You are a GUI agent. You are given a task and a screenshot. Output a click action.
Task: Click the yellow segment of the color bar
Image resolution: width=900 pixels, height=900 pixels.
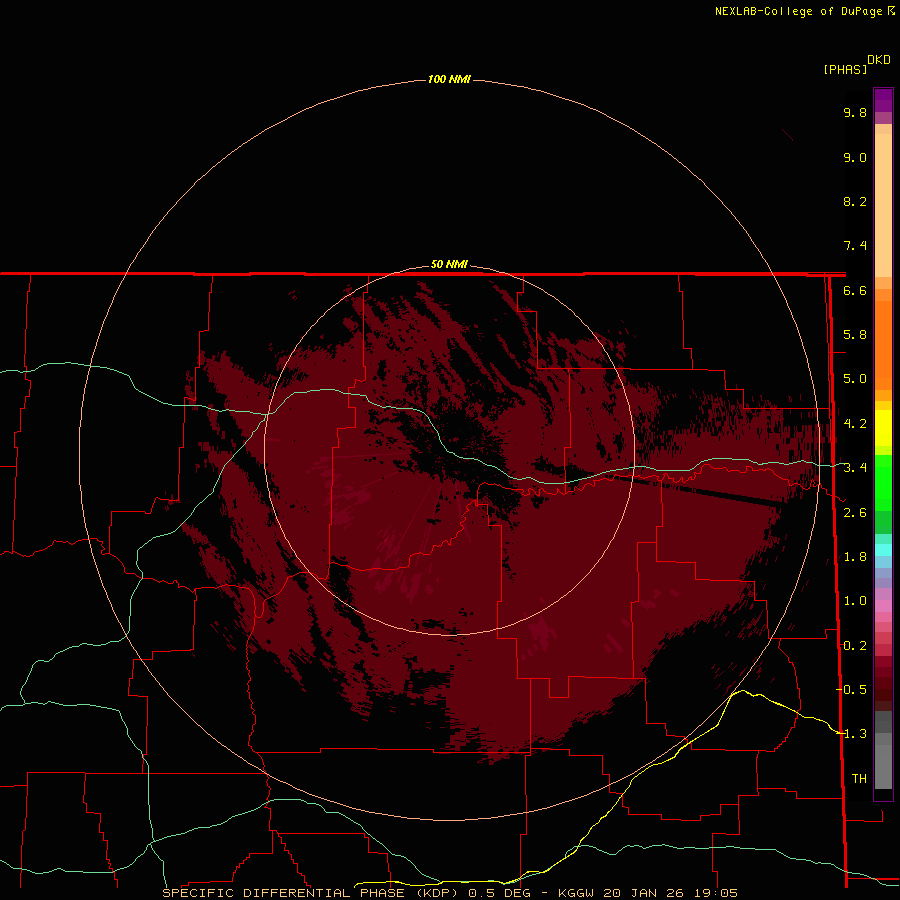(x=883, y=428)
